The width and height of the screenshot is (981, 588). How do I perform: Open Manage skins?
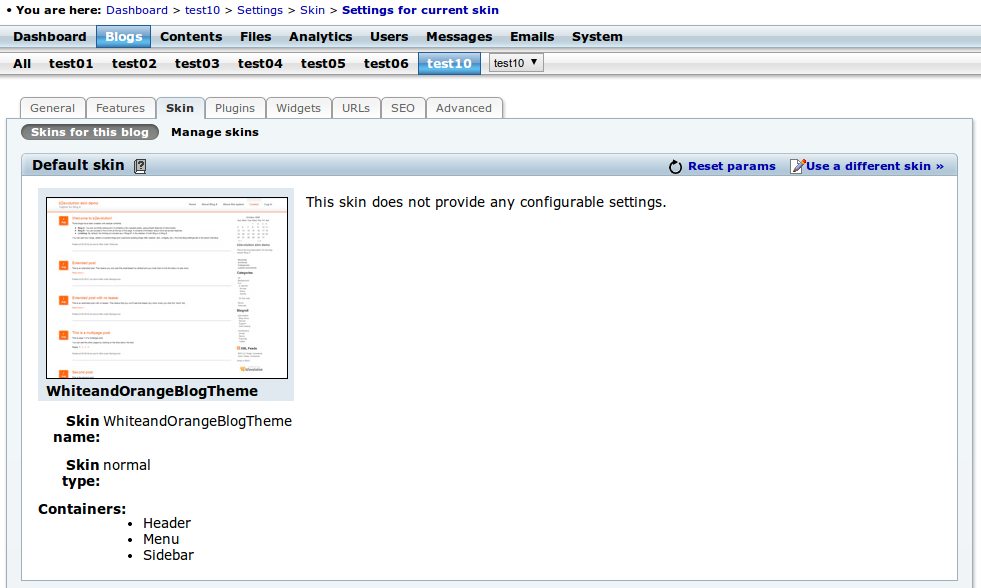pos(215,132)
